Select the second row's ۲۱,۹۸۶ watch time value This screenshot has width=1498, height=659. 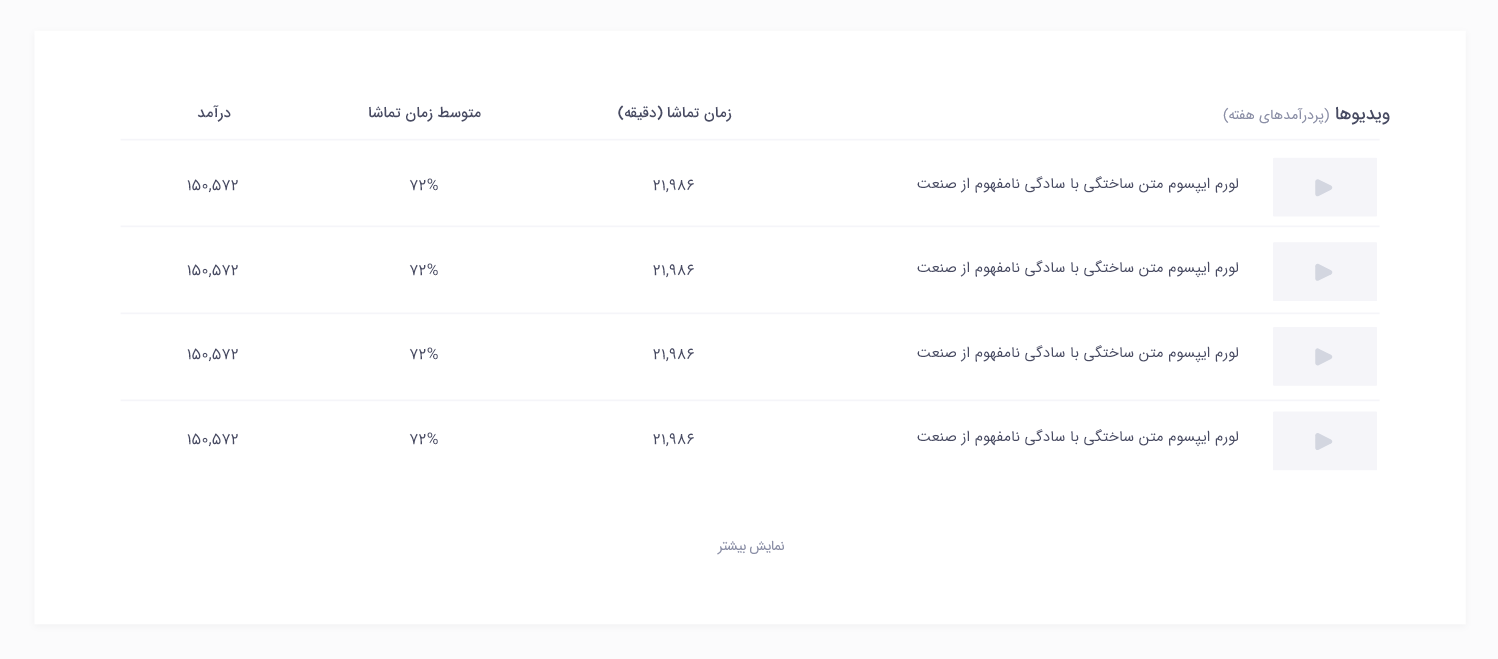pos(674,270)
